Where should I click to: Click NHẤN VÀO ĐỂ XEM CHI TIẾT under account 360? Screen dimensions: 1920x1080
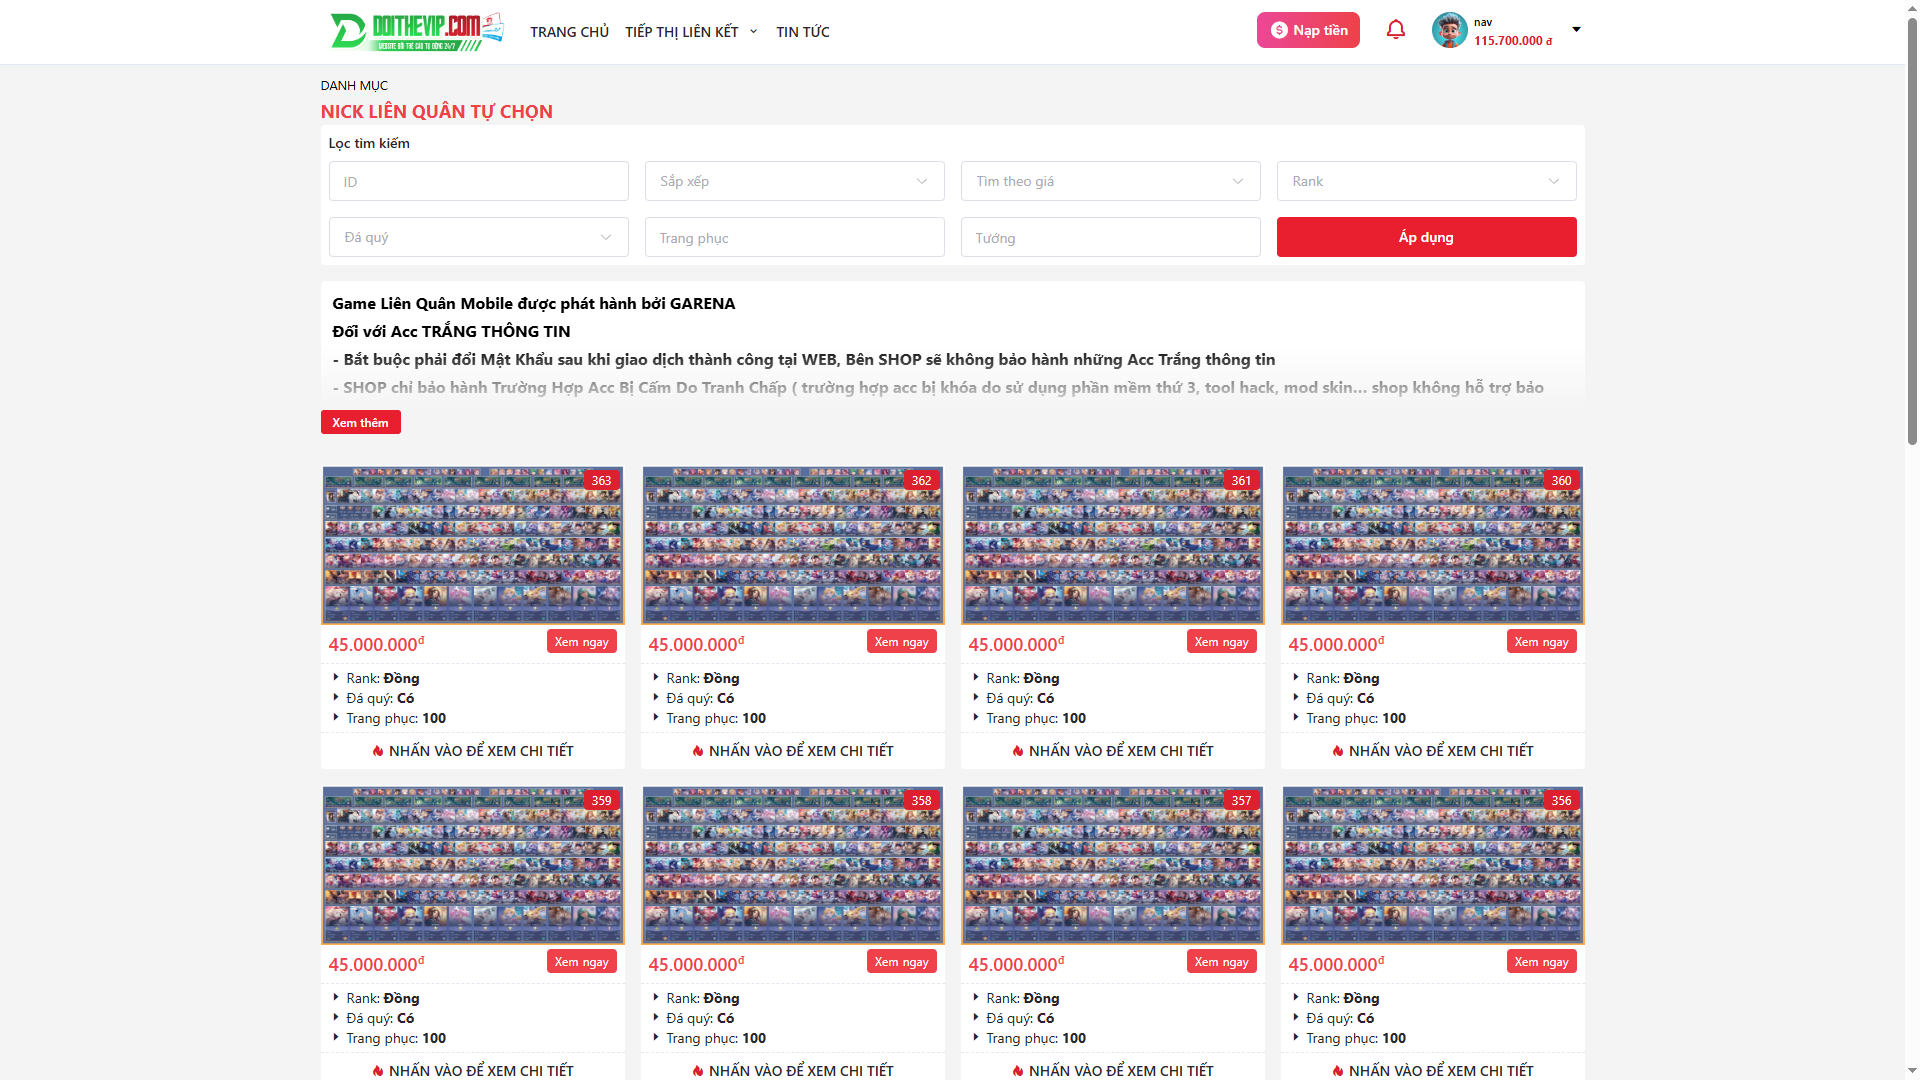[1433, 751]
